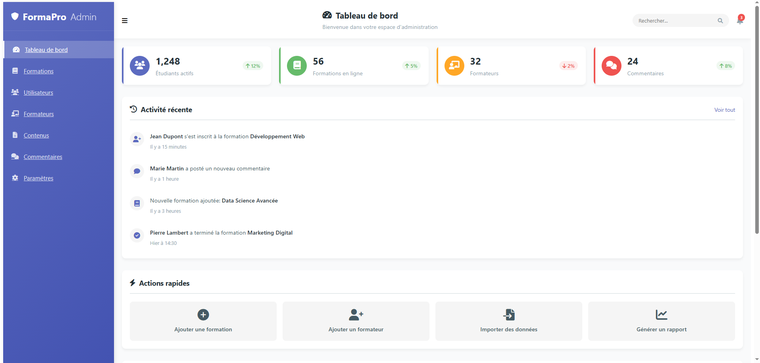Click the Ajouter un formateur button
The height and width of the screenshot is (363, 760).
[356, 321]
